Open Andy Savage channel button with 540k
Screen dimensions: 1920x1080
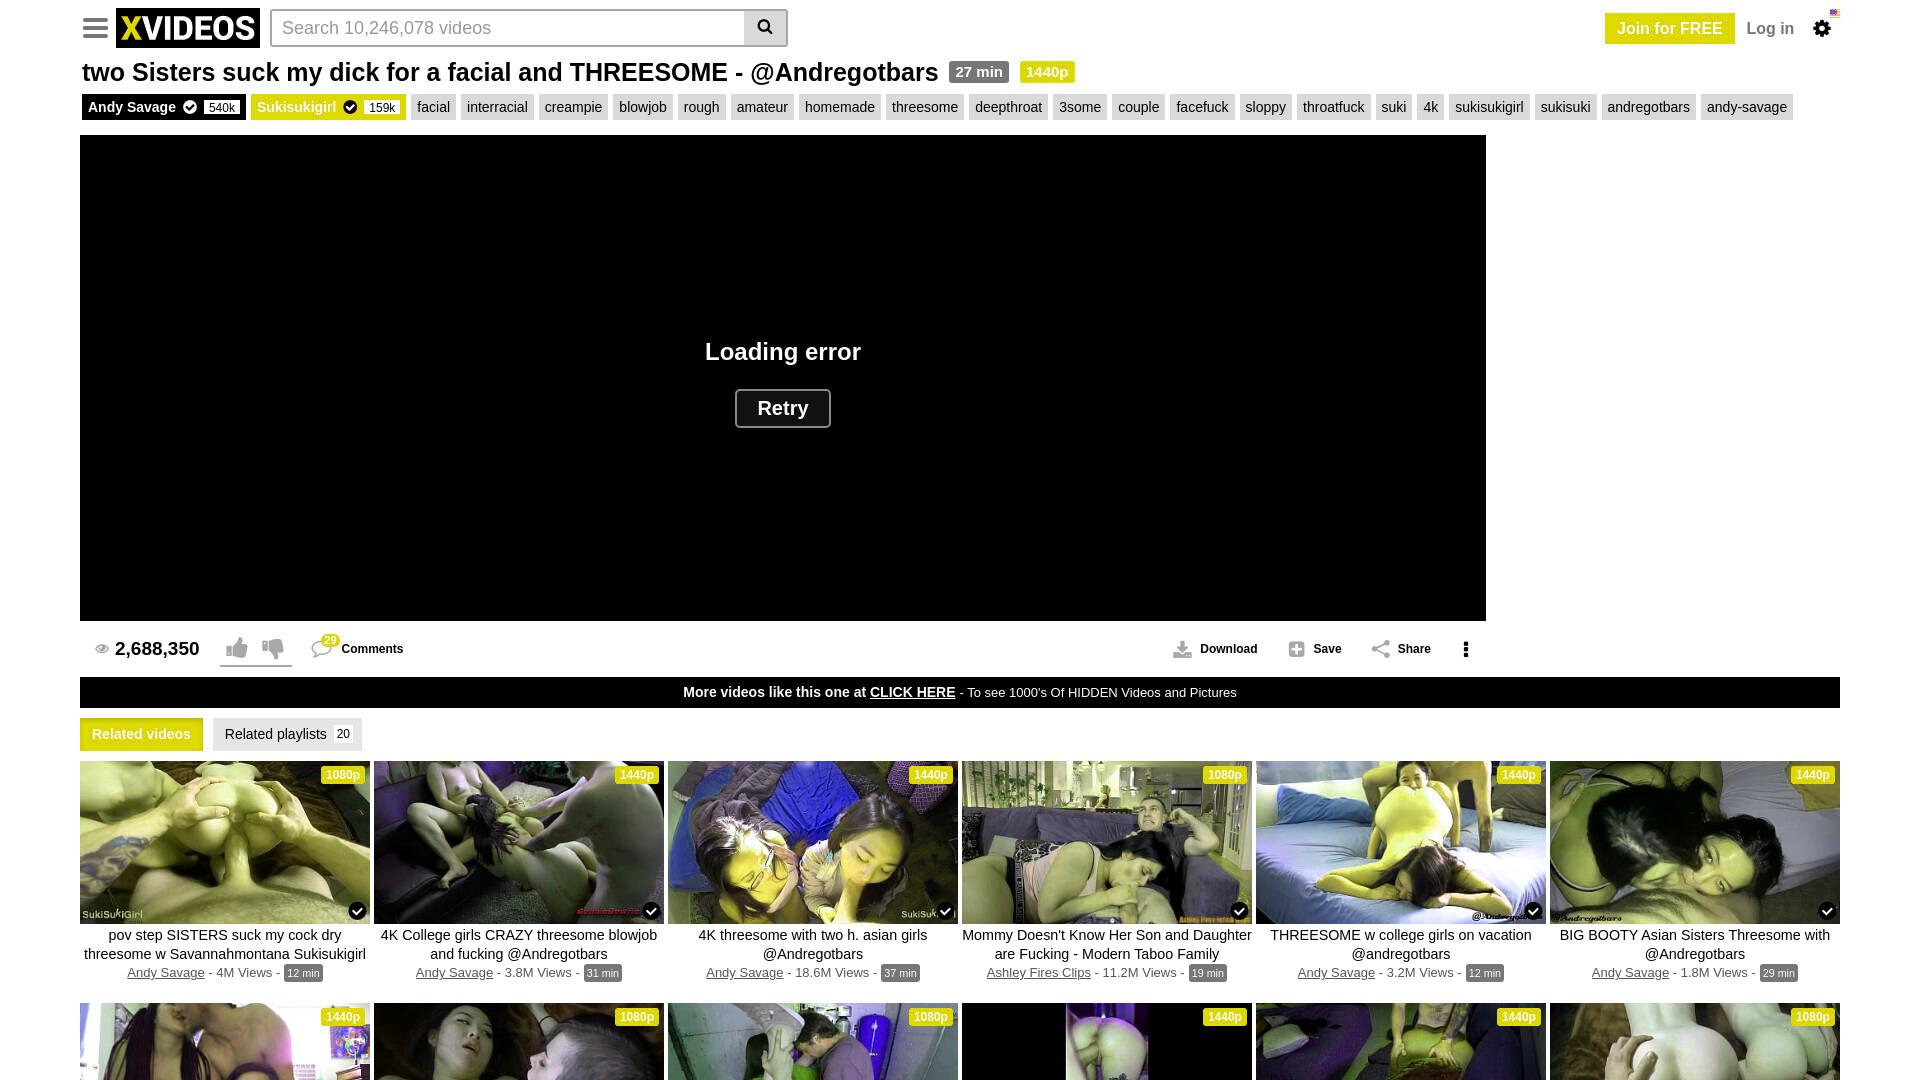pyautogui.click(x=164, y=107)
